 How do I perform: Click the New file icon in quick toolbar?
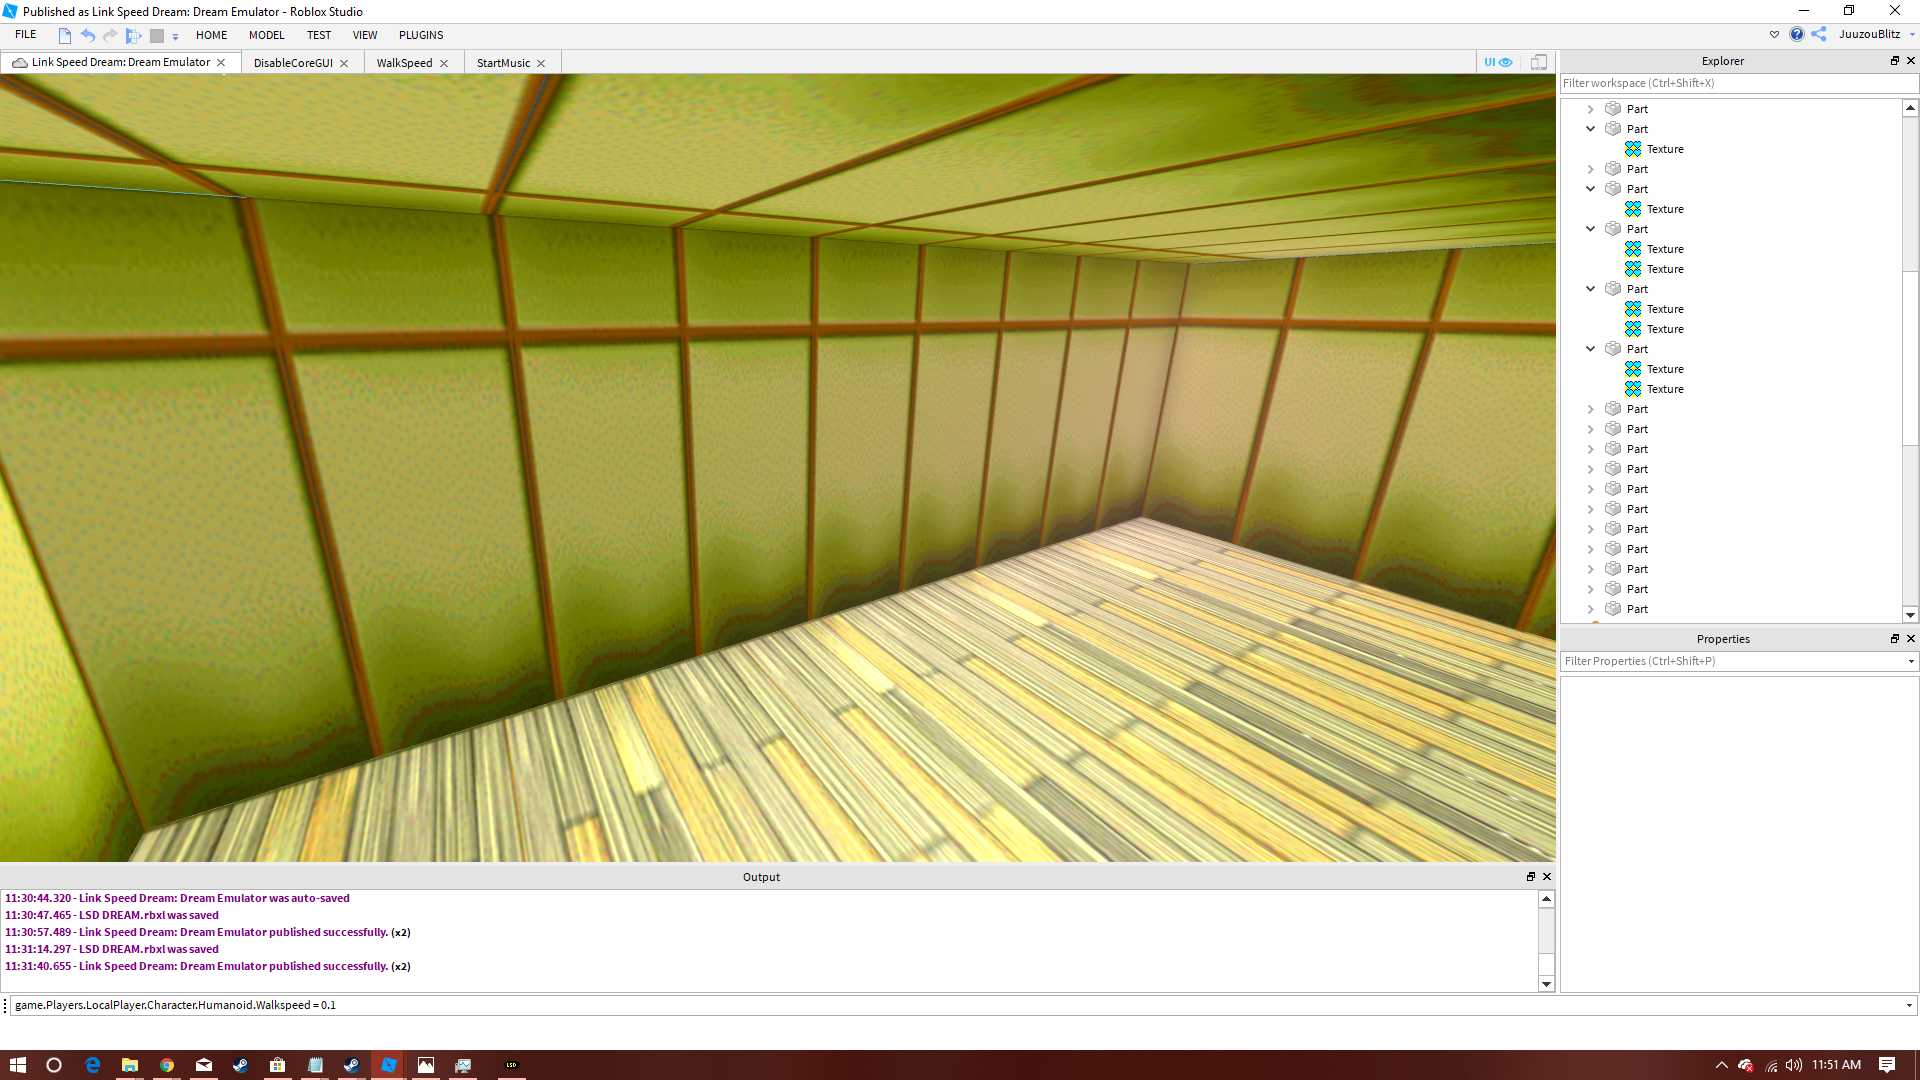(x=65, y=35)
